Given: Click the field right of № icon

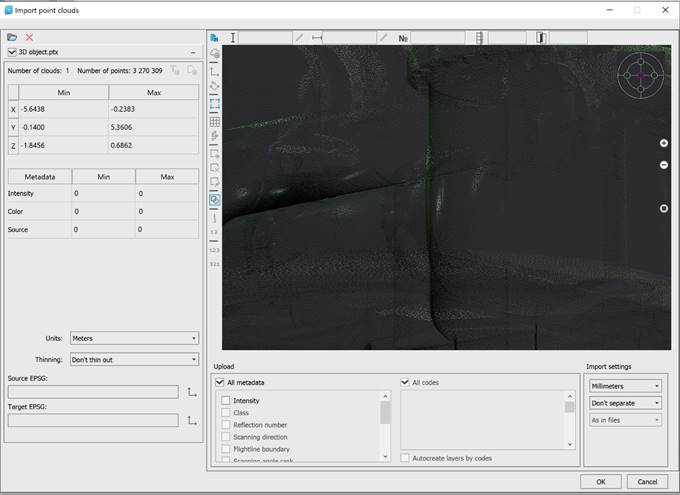Looking at the screenshot, I should coord(438,38).
